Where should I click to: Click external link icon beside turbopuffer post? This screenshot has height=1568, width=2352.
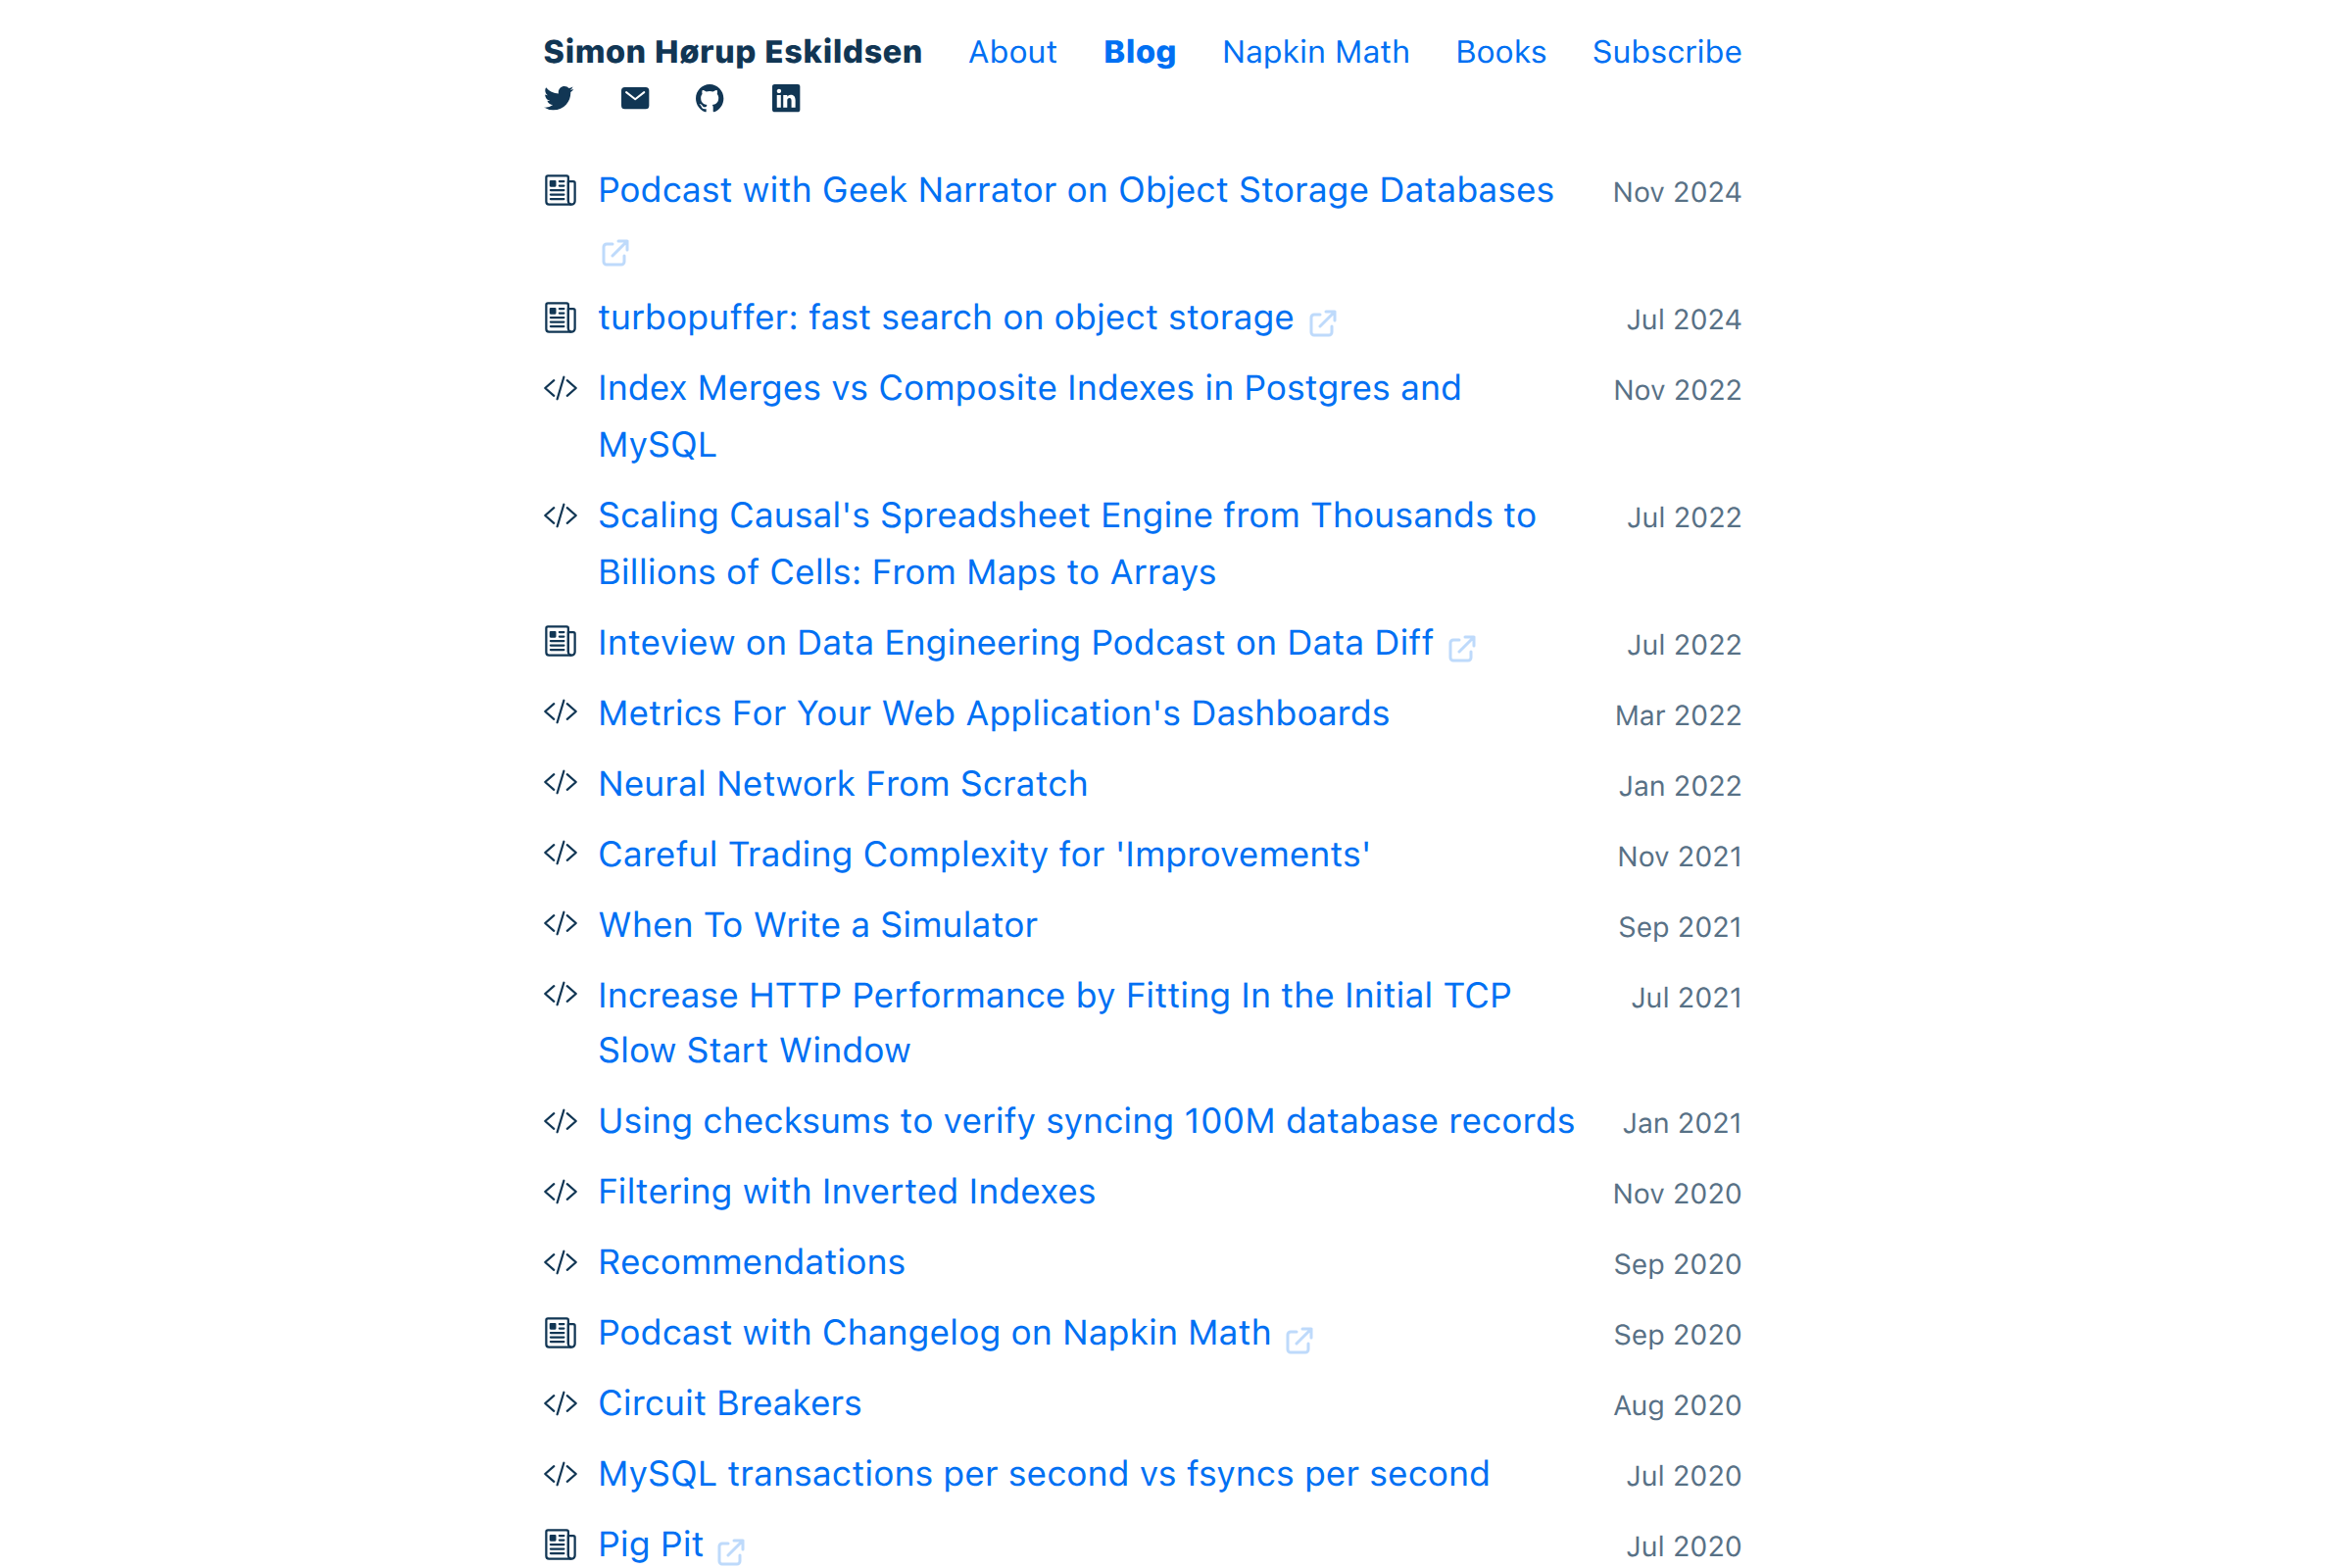[x=1323, y=322]
